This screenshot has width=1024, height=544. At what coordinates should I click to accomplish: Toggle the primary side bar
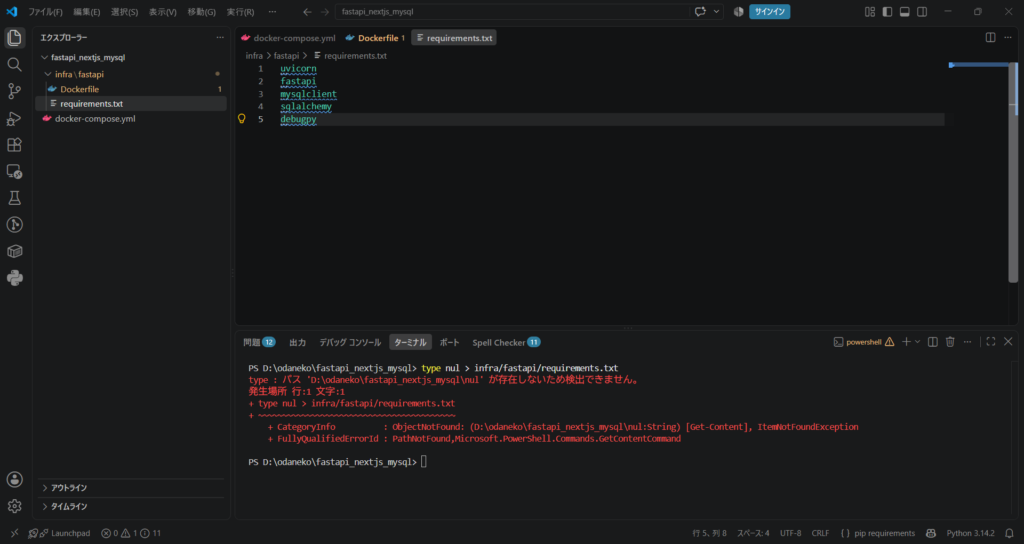[x=887, y=12]
